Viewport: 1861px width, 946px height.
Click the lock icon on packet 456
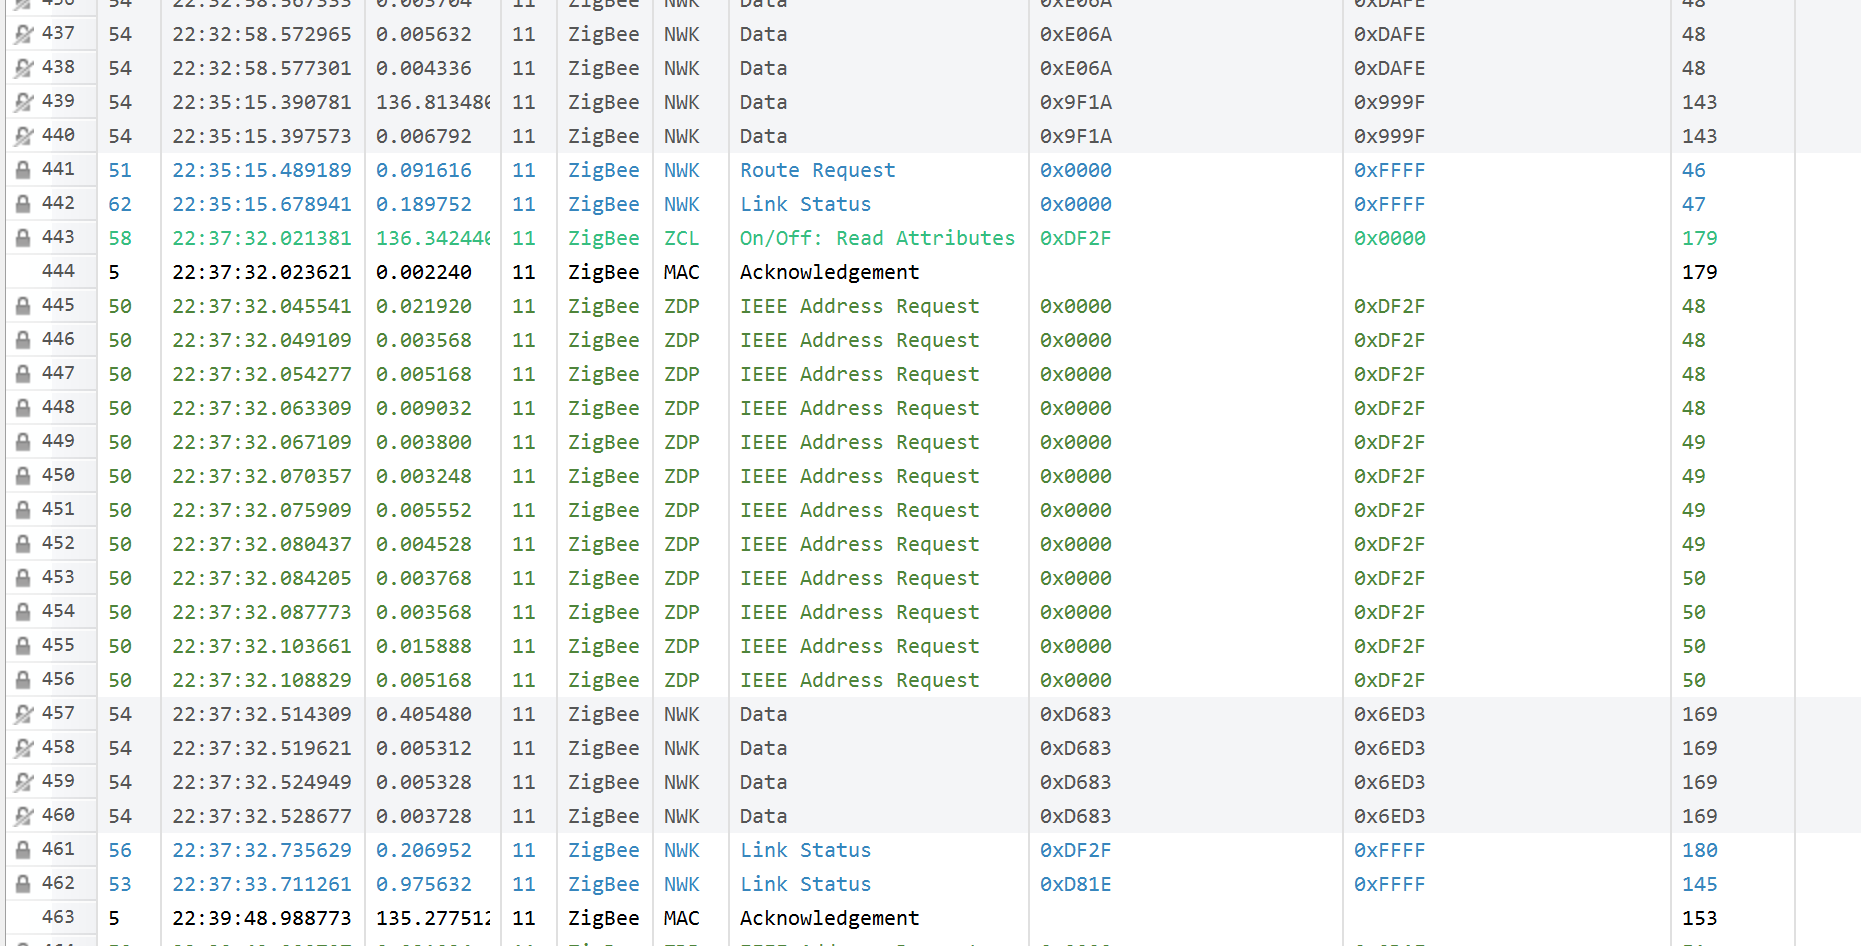[23, 681]
